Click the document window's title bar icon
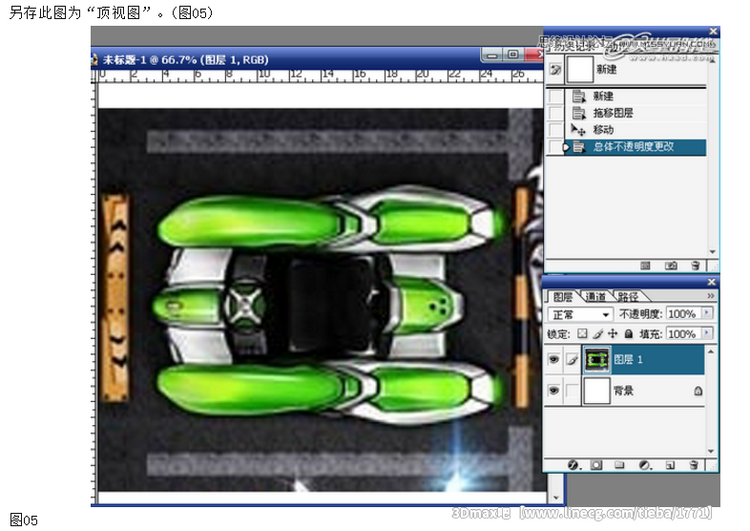The height and width of the screenshot is (531, 750). point(94,60)
